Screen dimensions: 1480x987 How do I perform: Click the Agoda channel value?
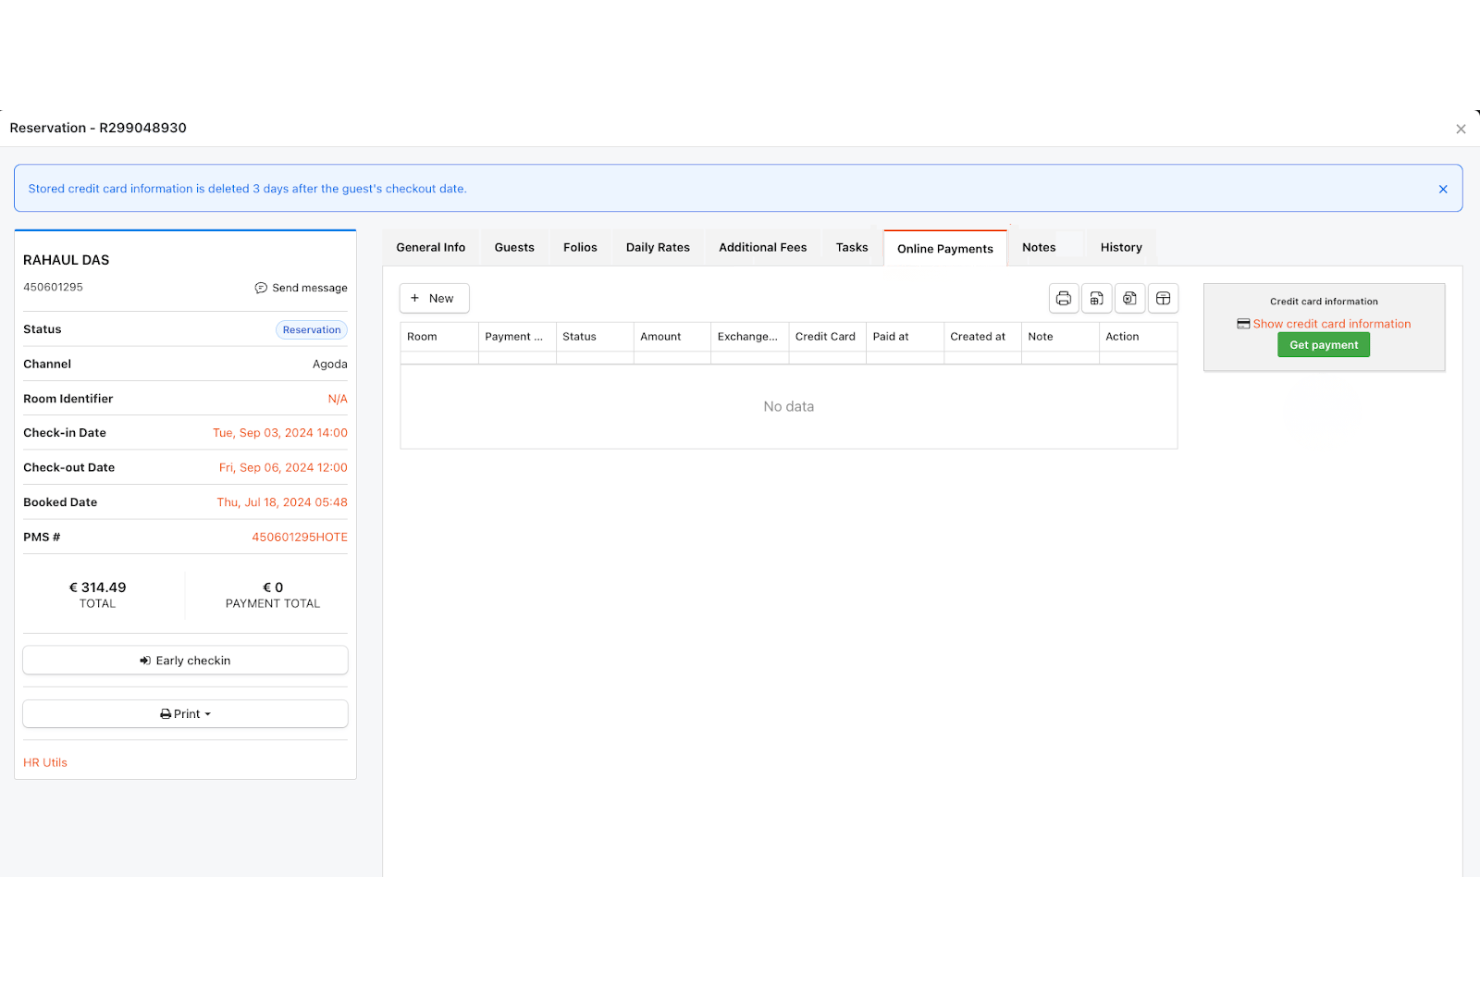click(330, 364)
